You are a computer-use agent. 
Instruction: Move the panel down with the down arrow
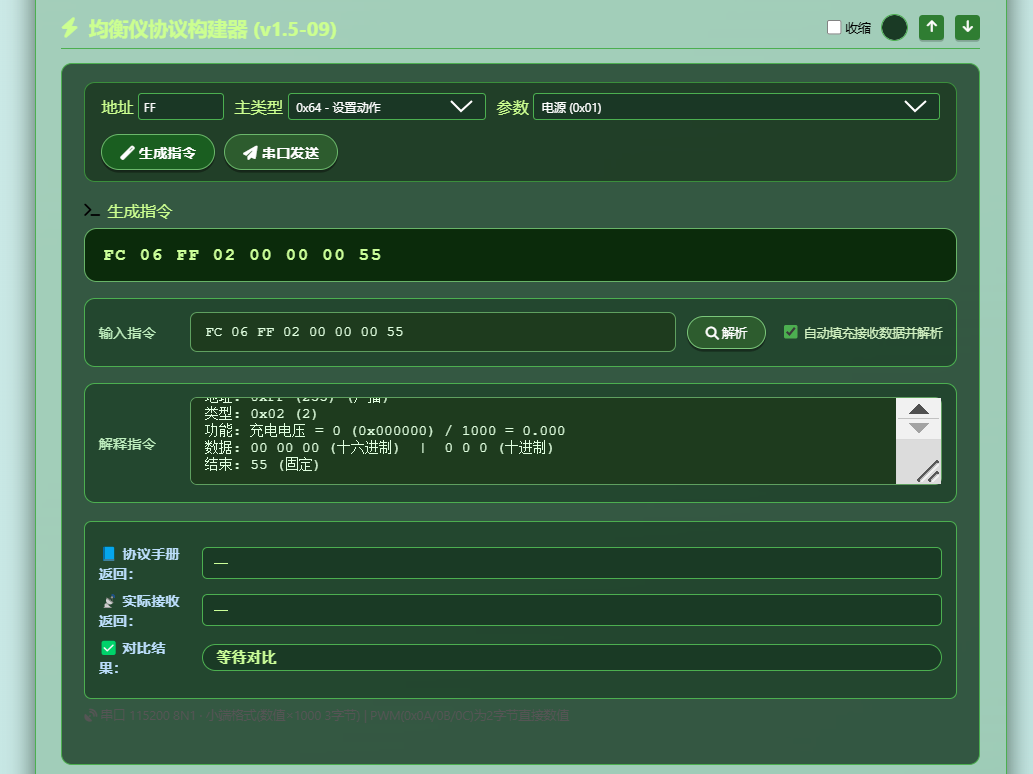(968, 28)
